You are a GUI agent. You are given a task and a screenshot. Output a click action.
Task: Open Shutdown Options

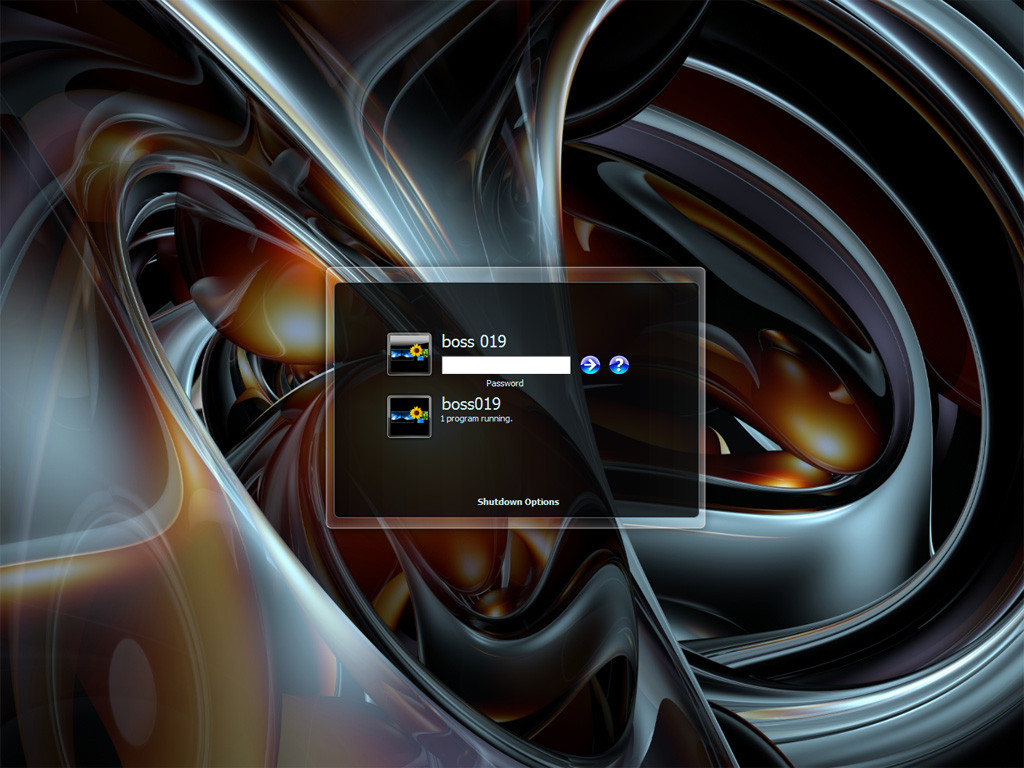coord(518,502)
